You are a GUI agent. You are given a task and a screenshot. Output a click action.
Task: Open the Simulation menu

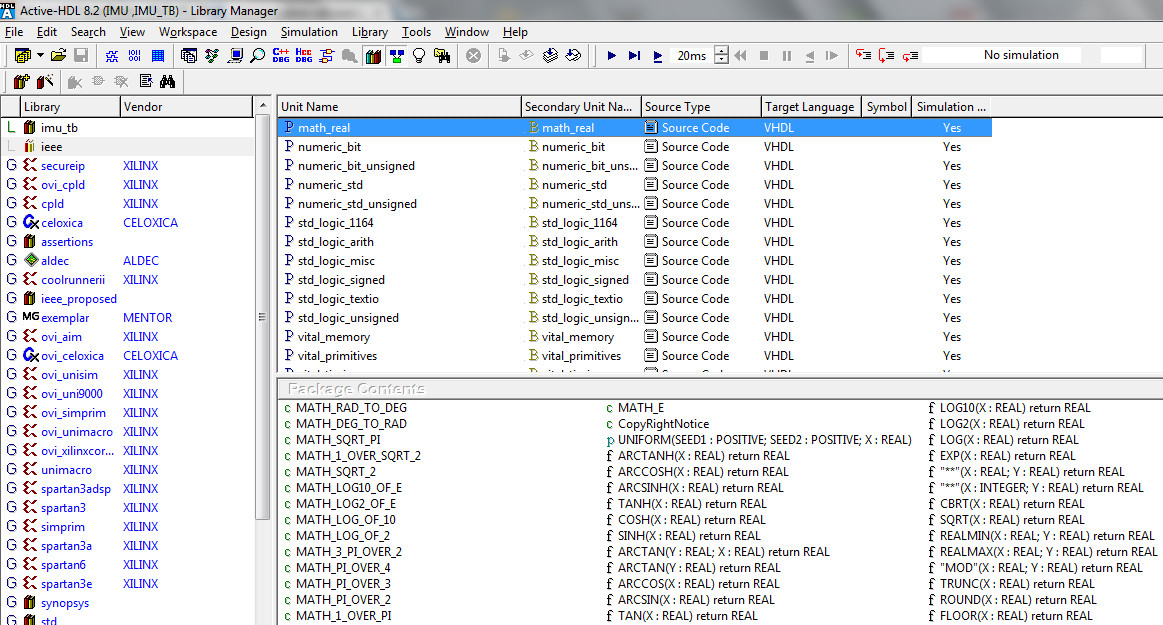coord(309,32)
